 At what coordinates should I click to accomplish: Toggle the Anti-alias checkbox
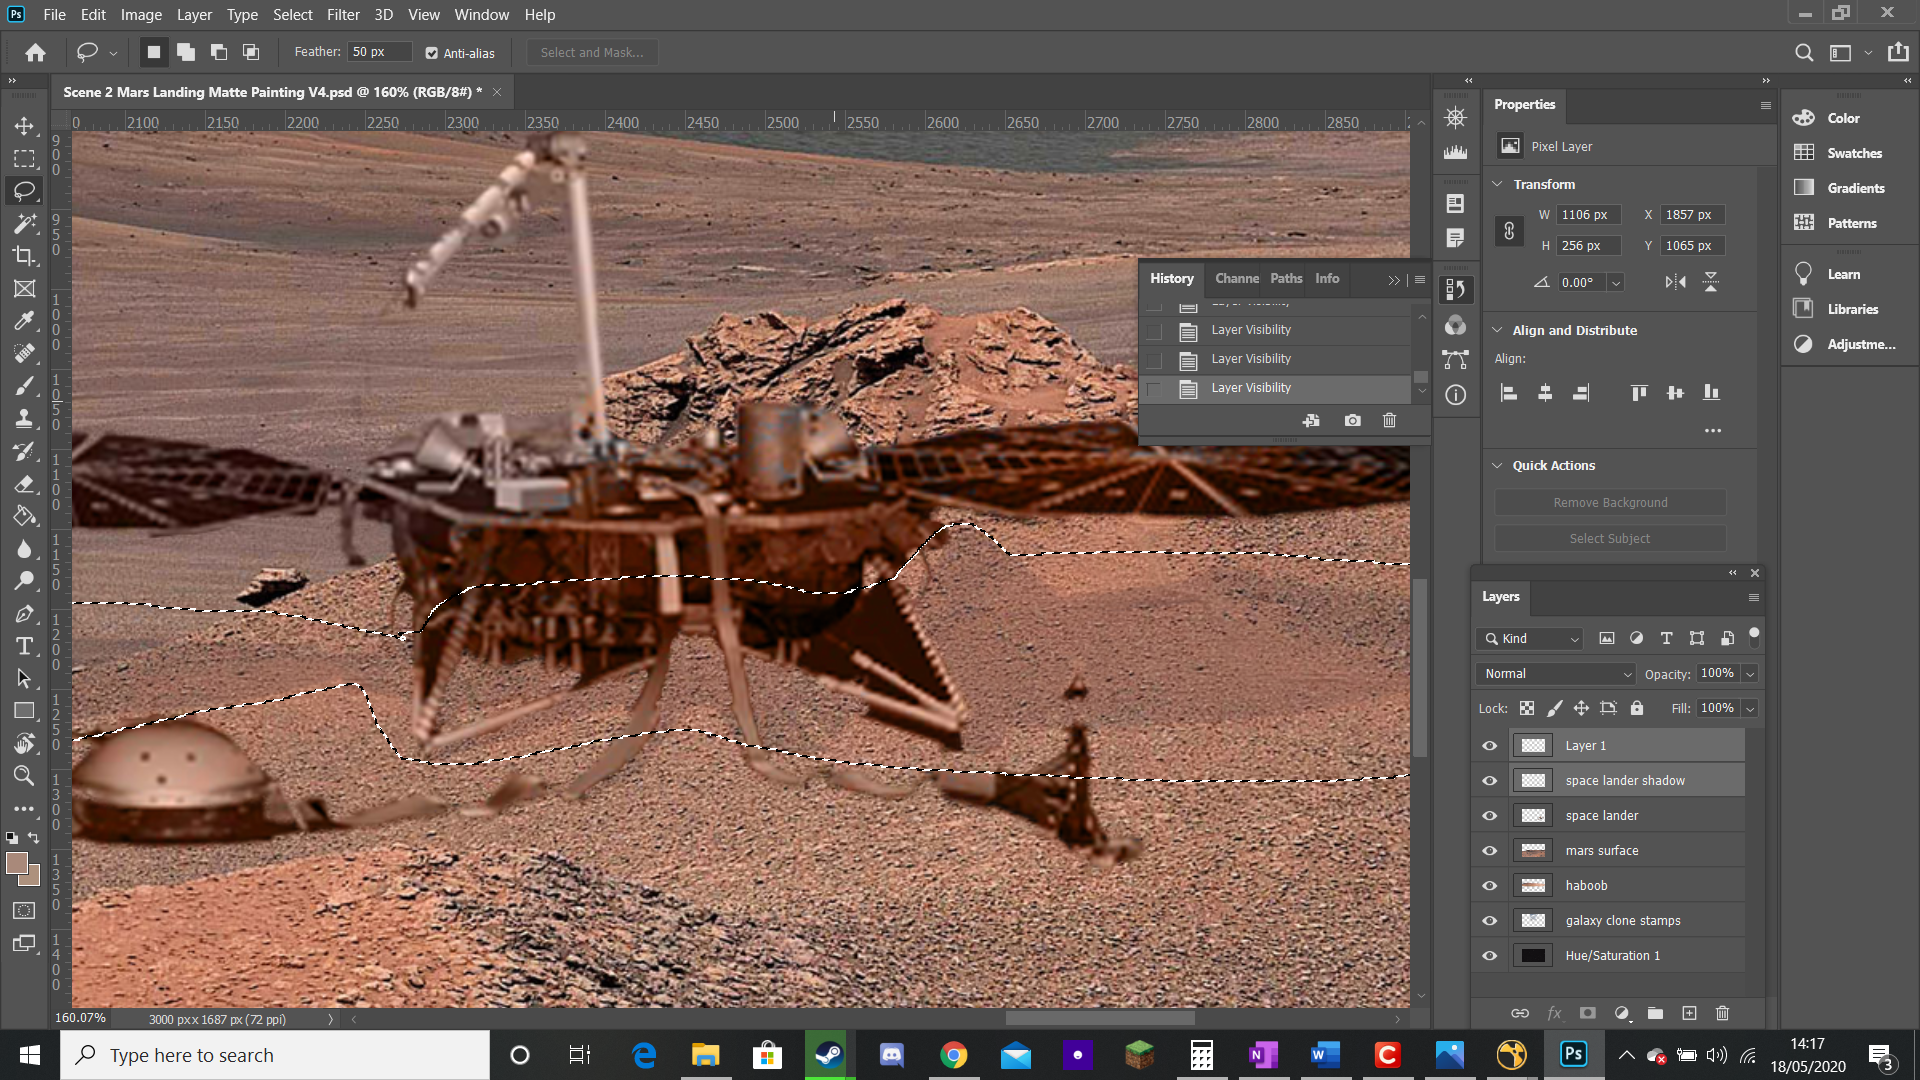432,53
